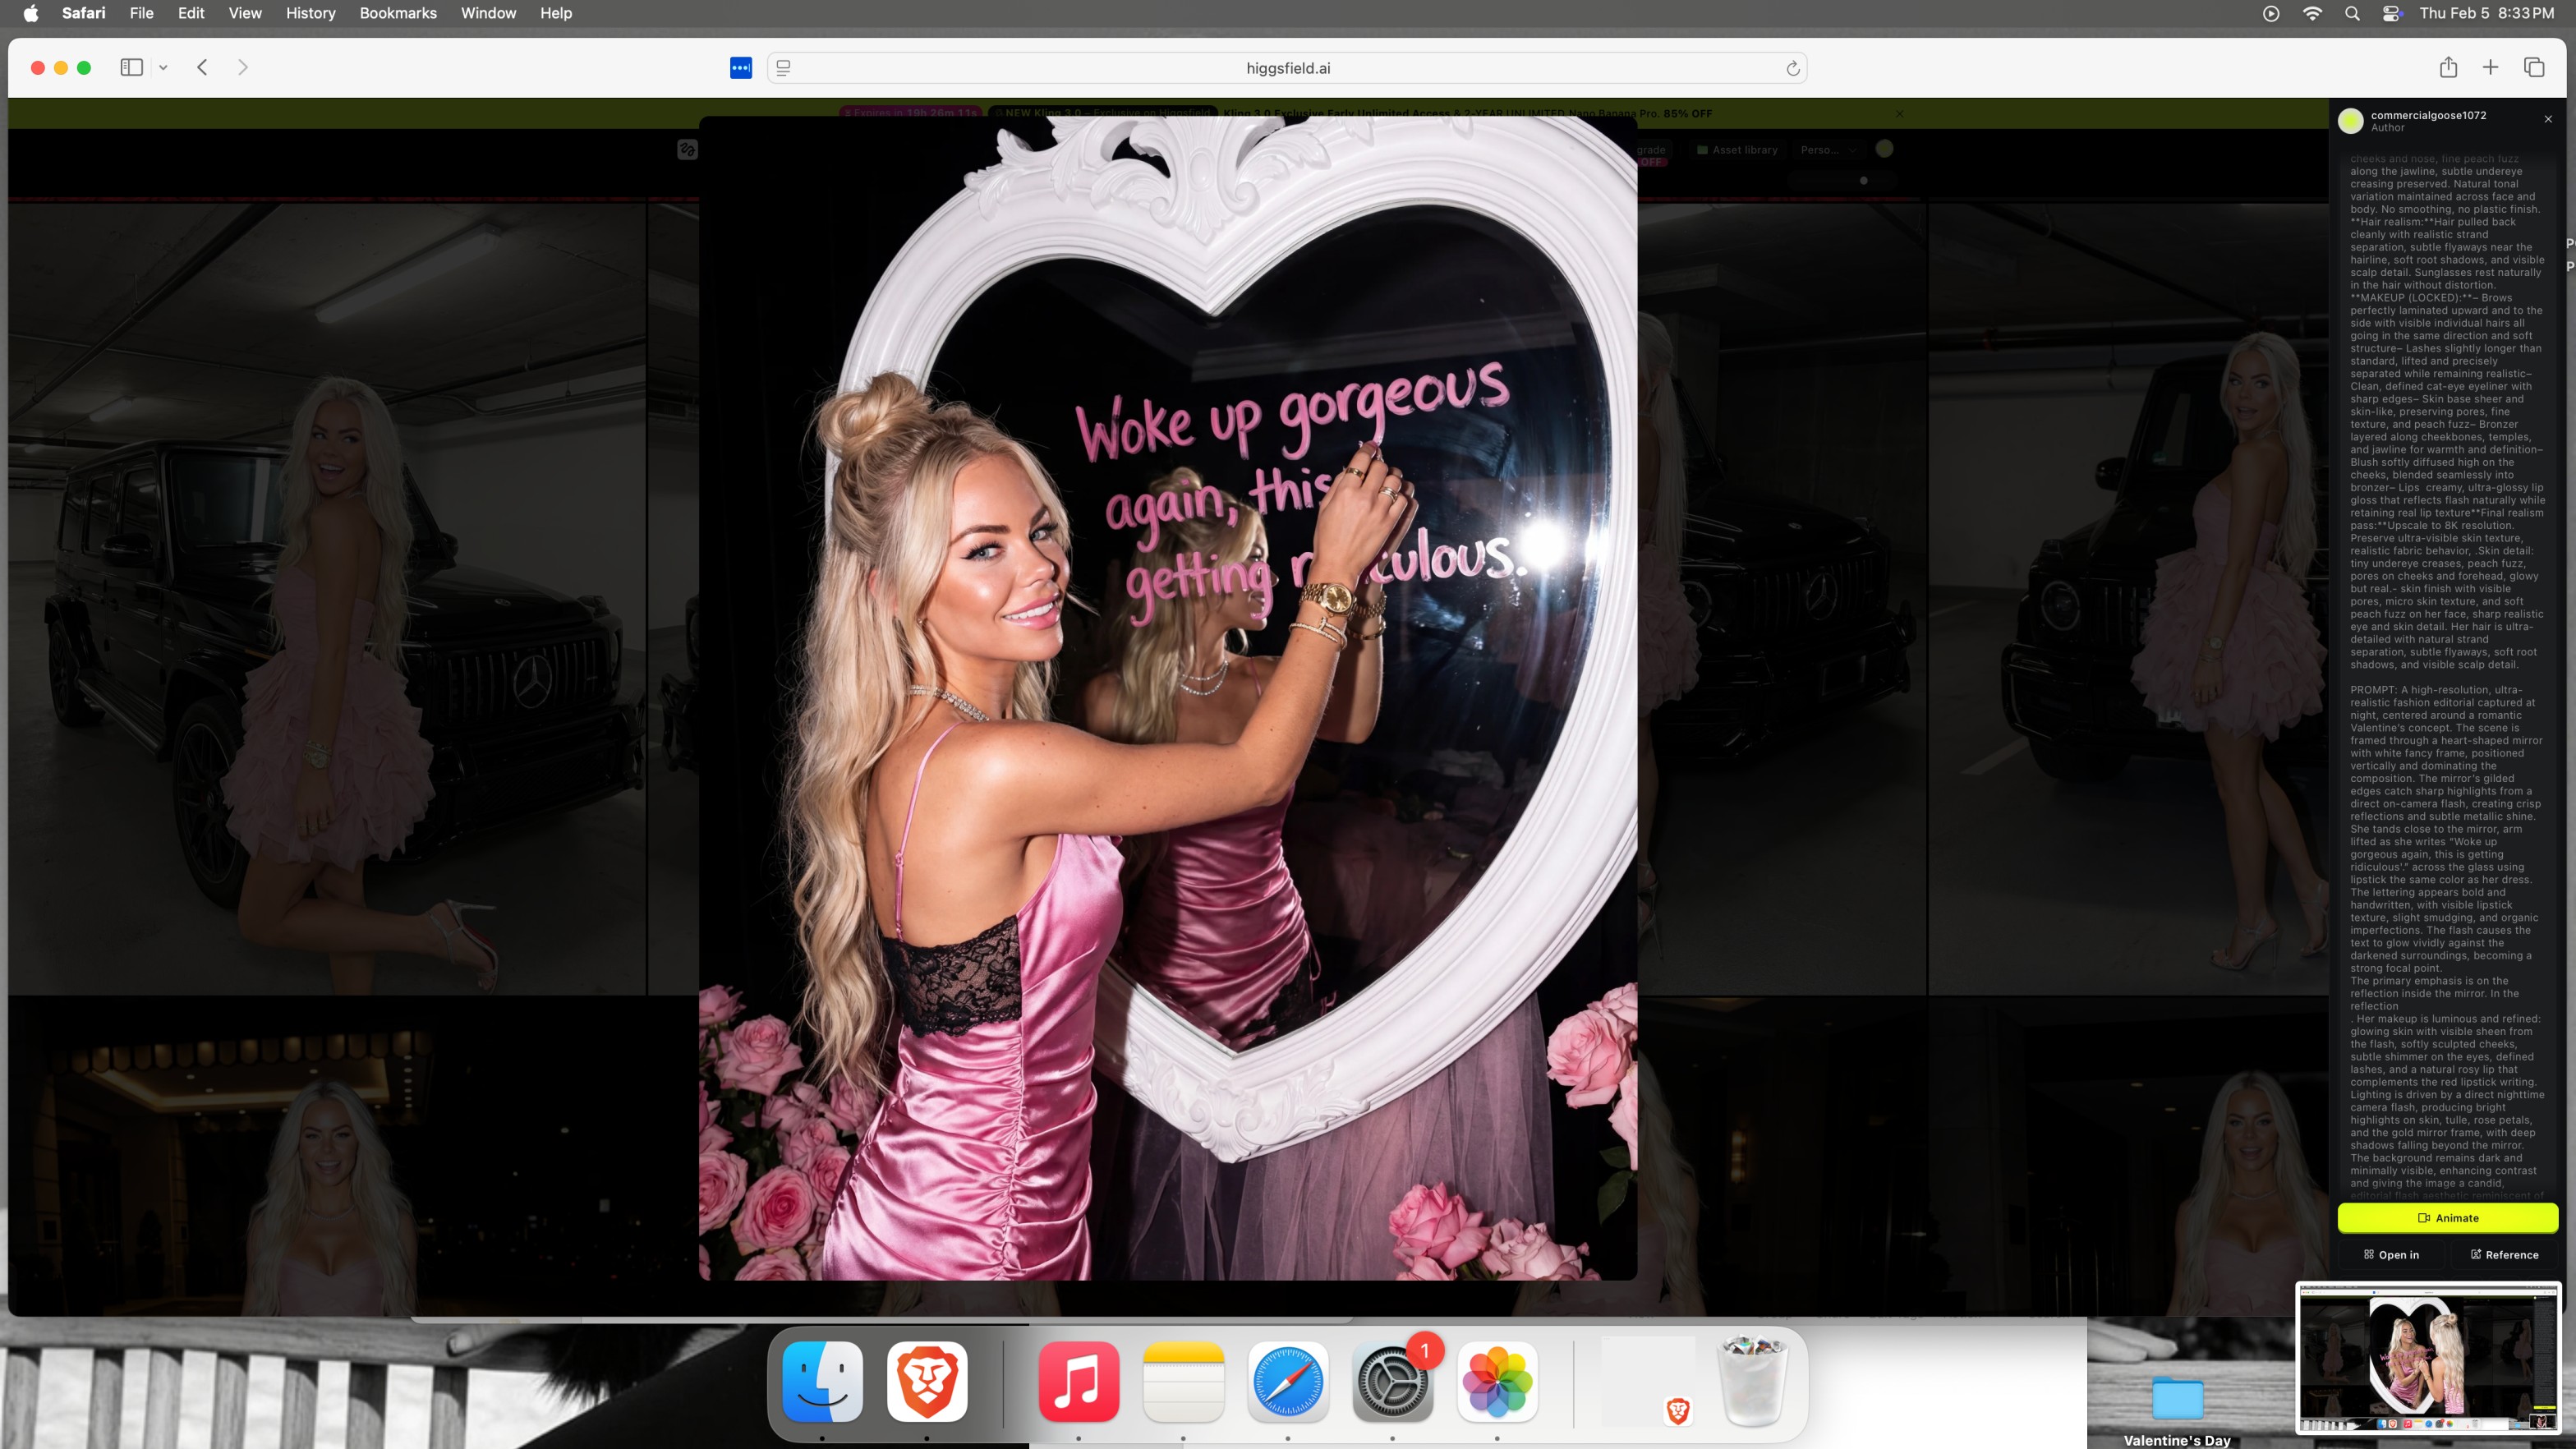2576x1449 pixels.
Task: Click the Reference button
Action: pos(2504,1255)
